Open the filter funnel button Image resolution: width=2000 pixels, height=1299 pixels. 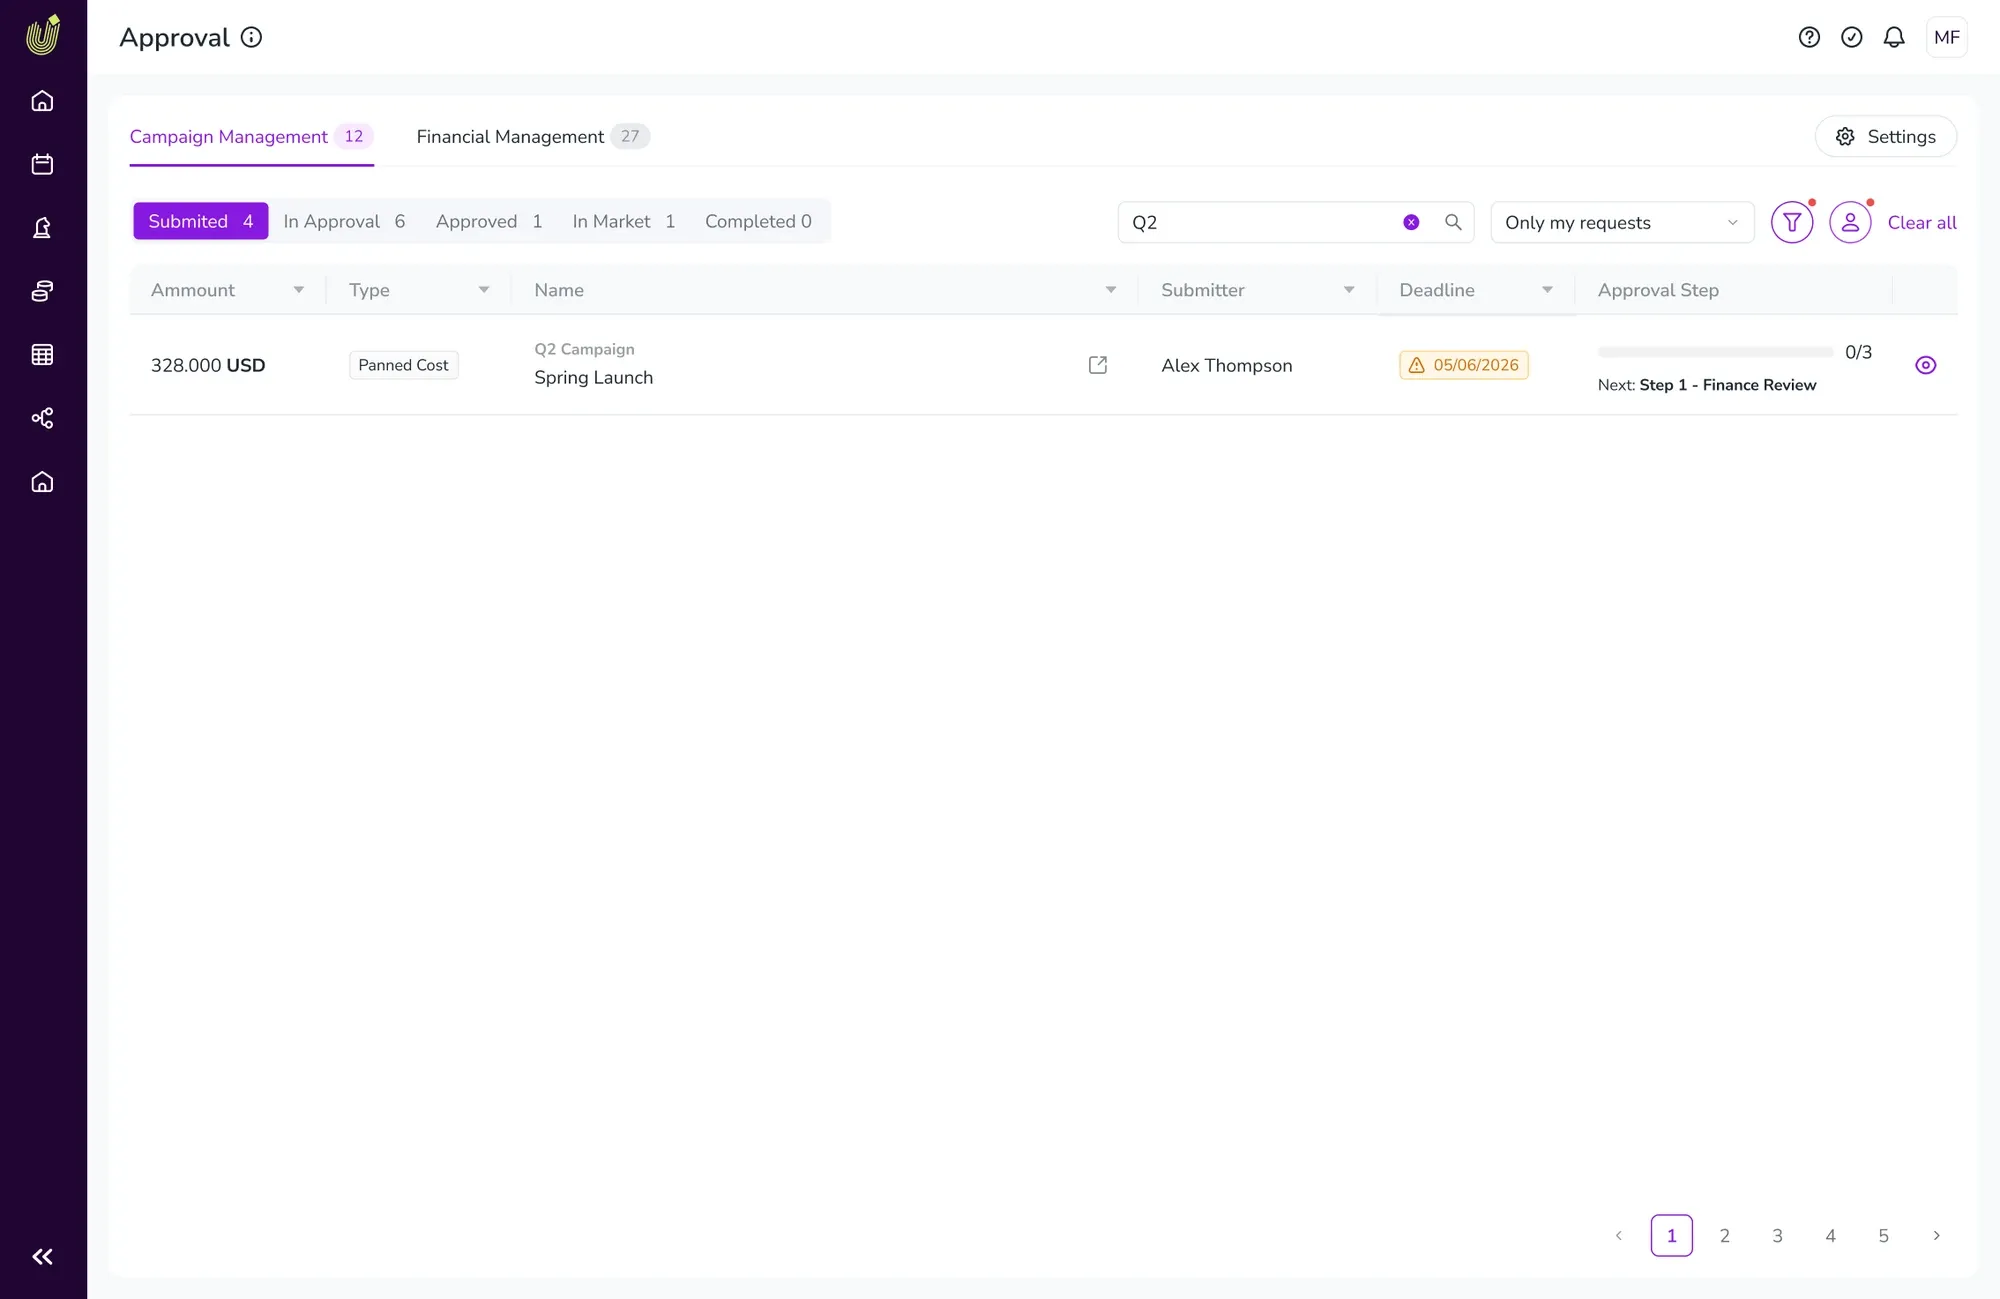click(1792, 222)
